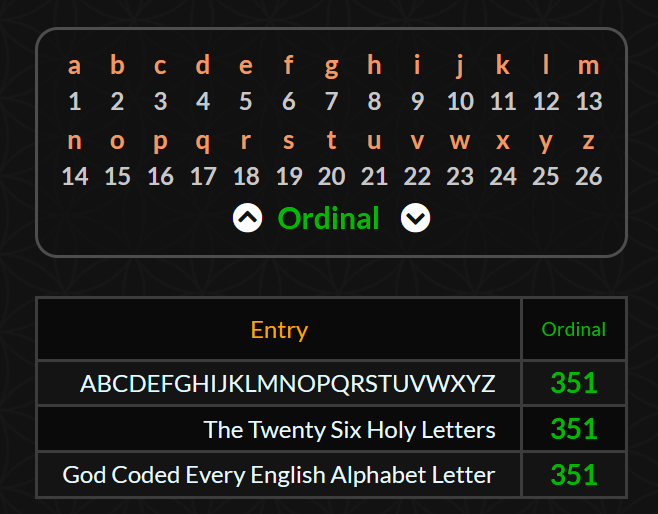
Task: Click letter z in cipher chart
Action: pyautogui.click(x=589, y=141)
